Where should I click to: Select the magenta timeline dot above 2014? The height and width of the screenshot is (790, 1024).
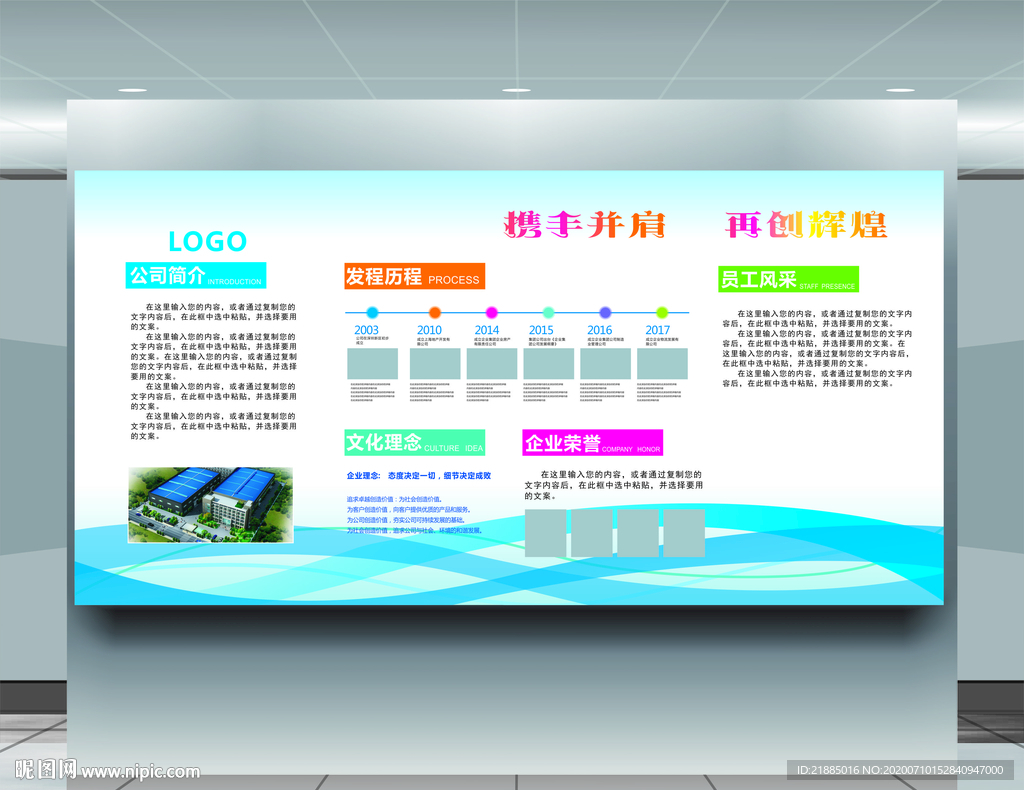(x=492, y=312)
